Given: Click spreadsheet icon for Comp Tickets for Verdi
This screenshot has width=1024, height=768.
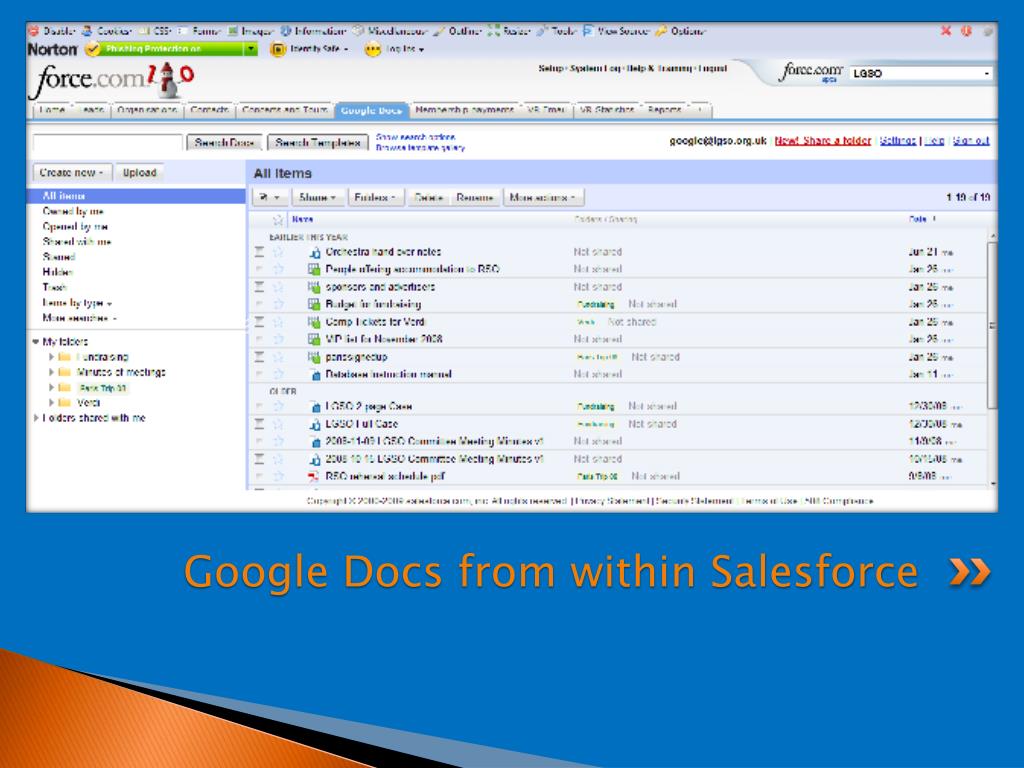Looking at the screenshot, I should (x=314, y=322).
